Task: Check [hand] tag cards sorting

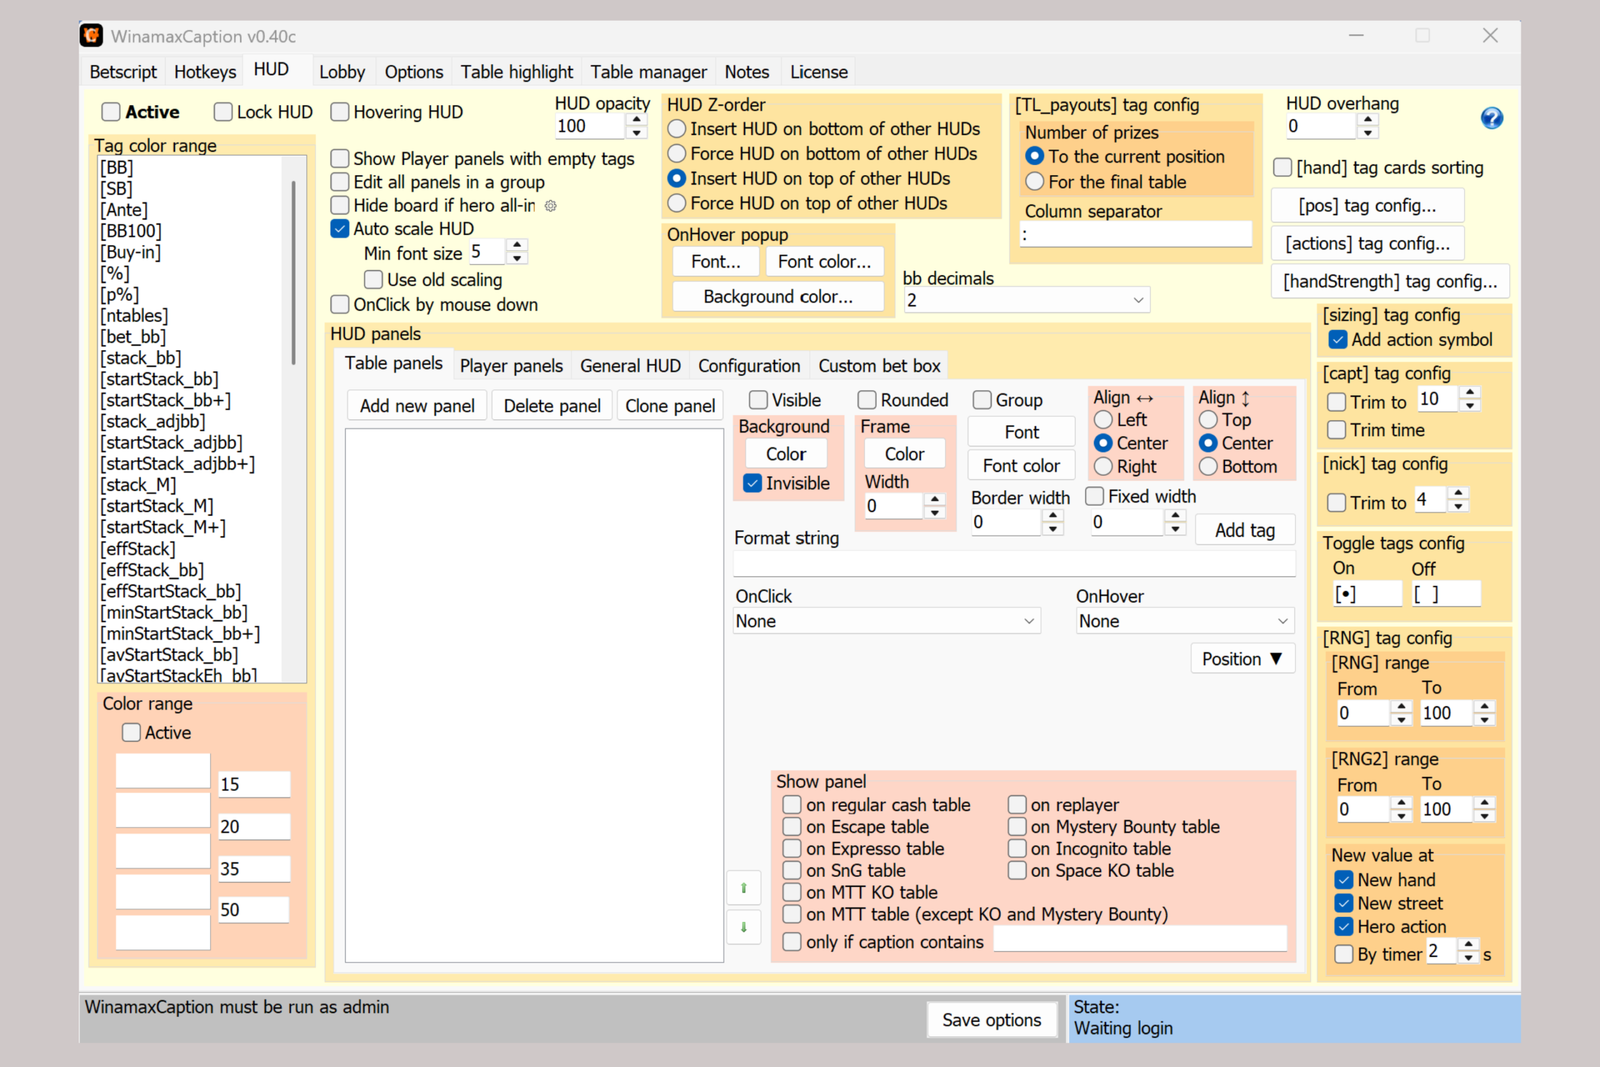Action: tap(1283, 167)
